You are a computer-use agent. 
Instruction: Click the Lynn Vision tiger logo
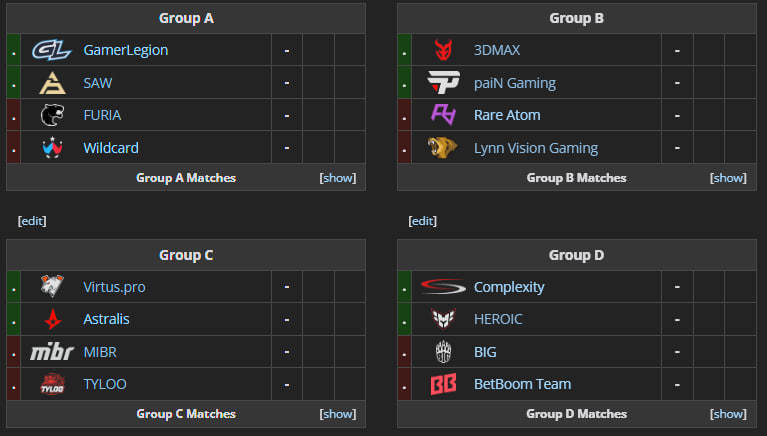(x=442, y=148)
